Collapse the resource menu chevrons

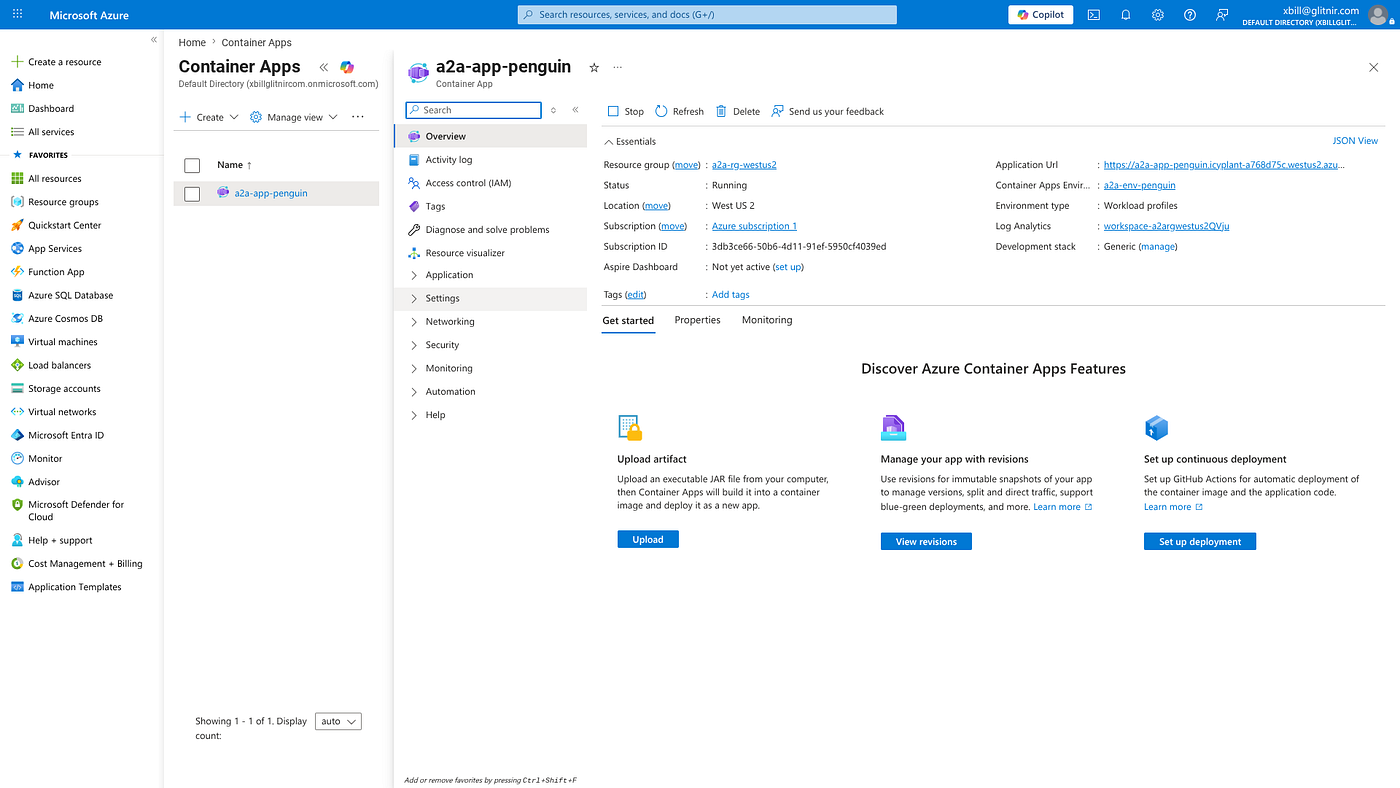[576, 110]
